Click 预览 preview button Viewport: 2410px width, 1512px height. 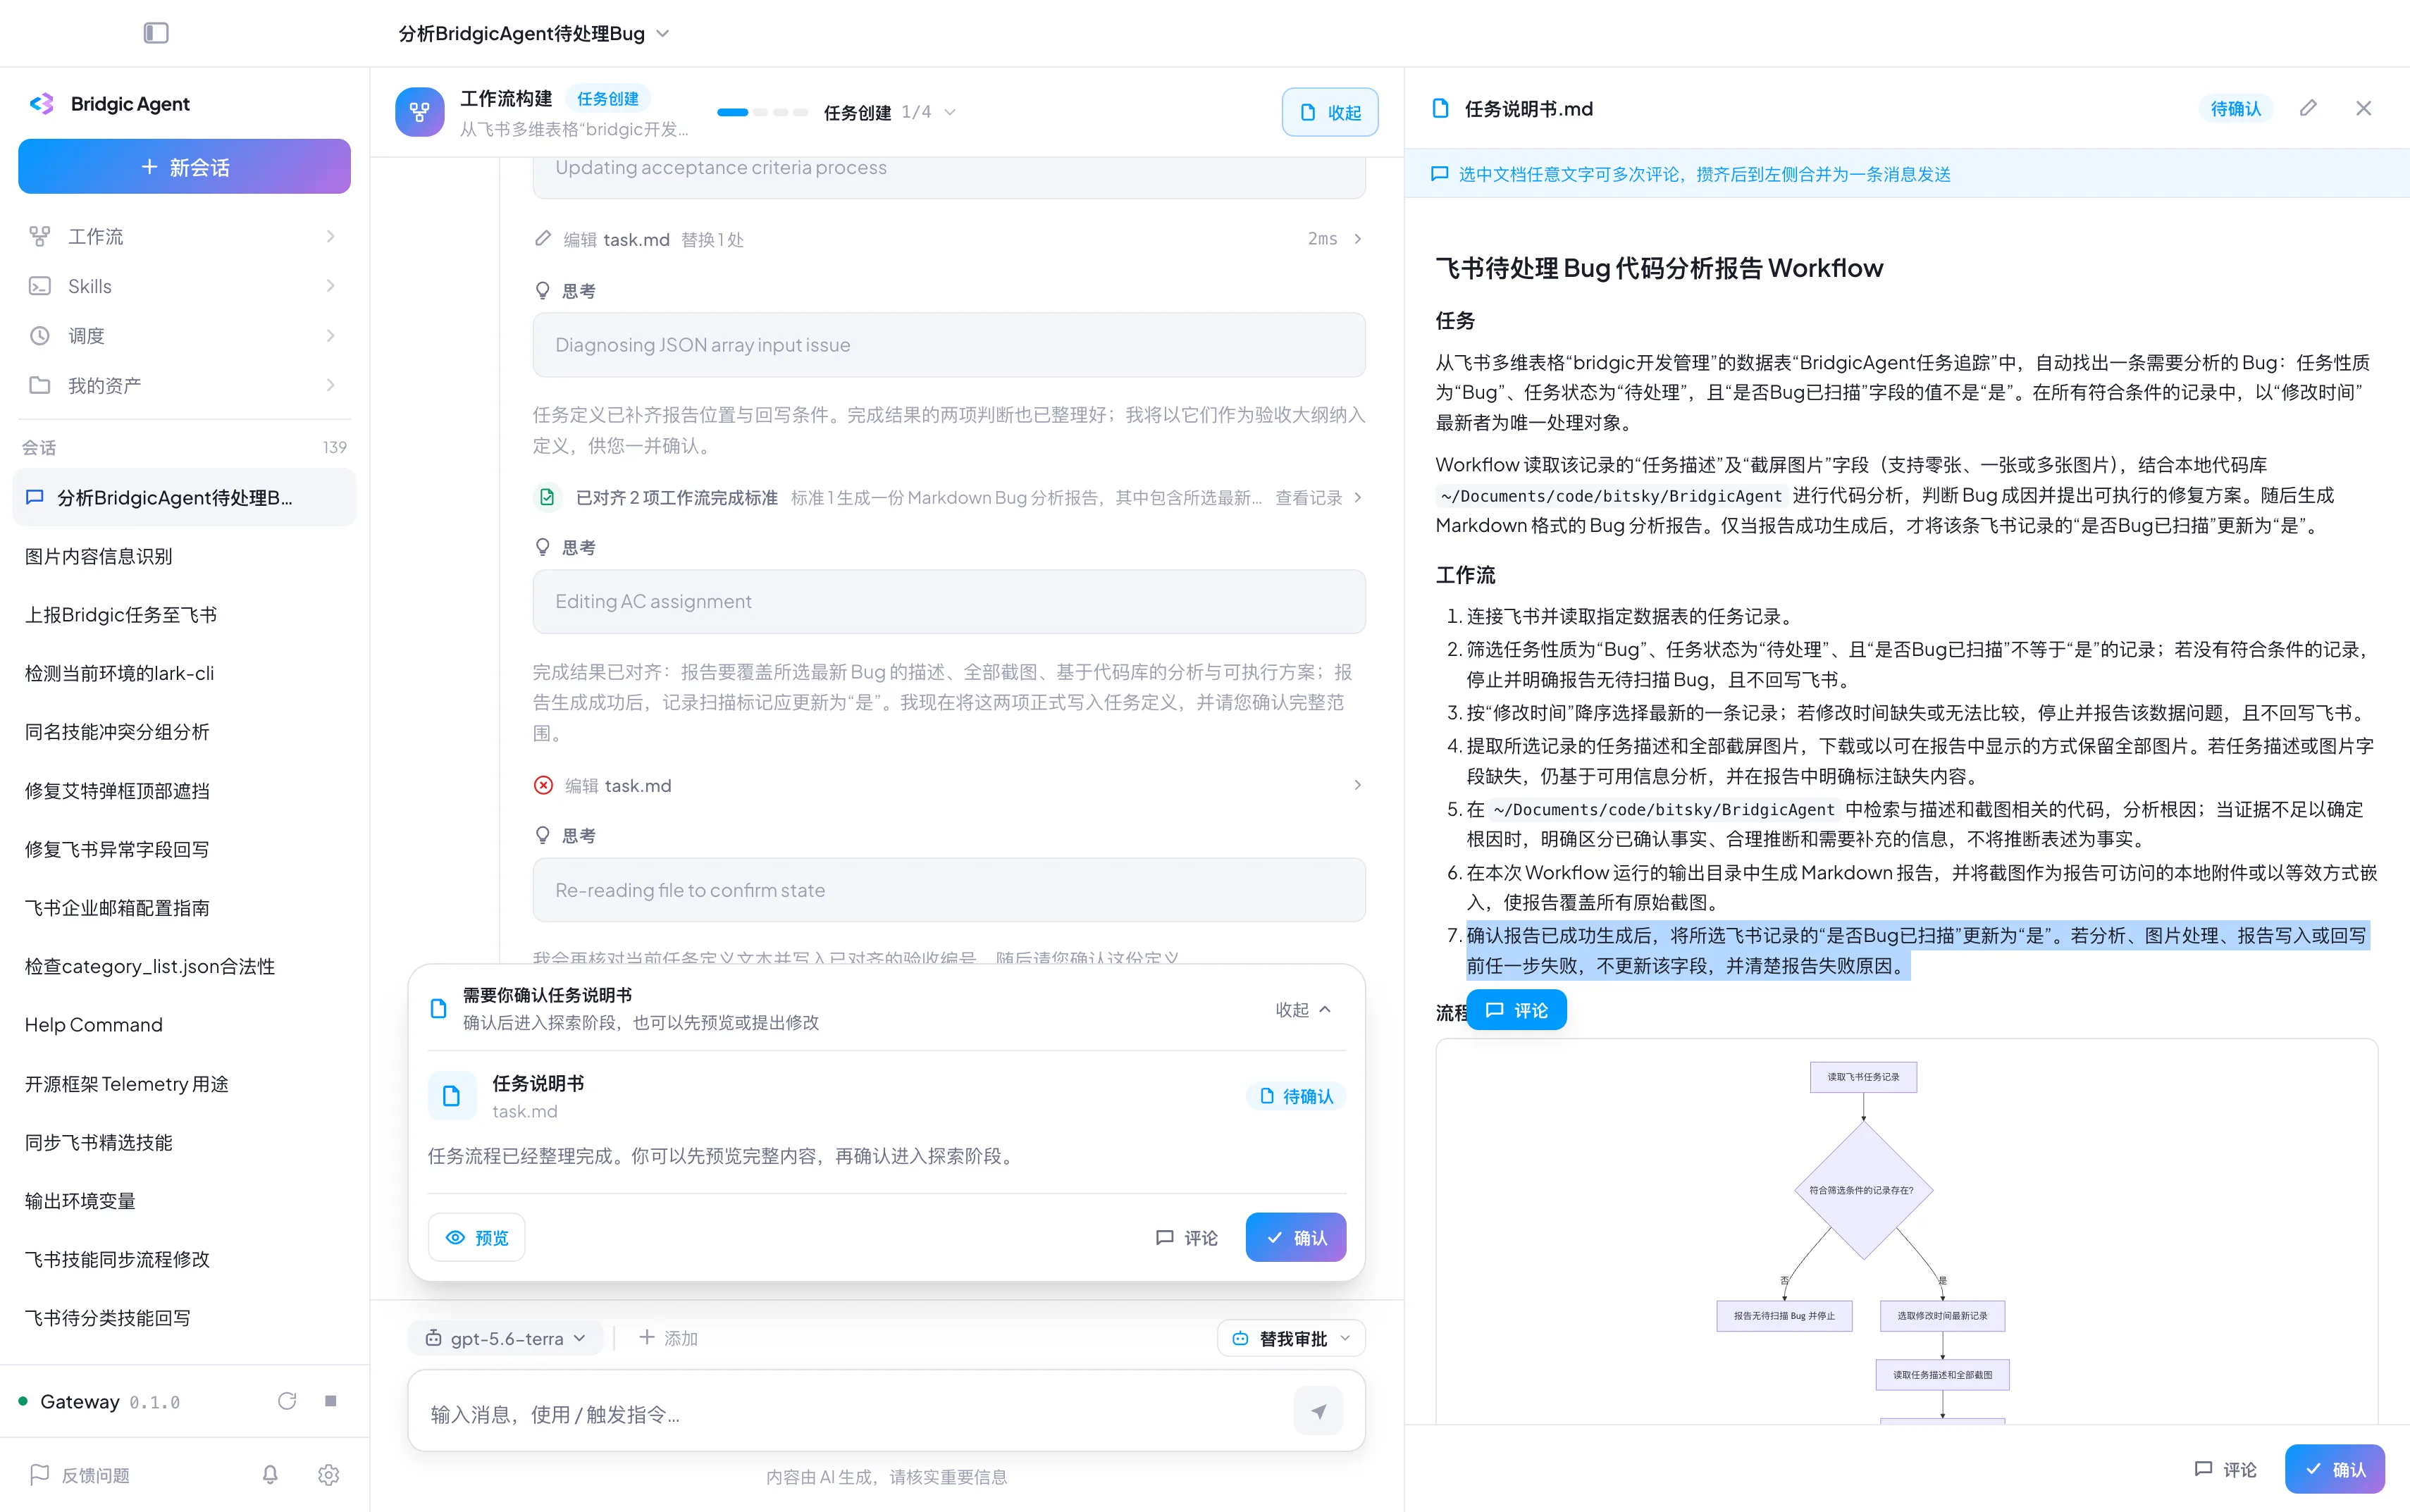point(476,1238)
